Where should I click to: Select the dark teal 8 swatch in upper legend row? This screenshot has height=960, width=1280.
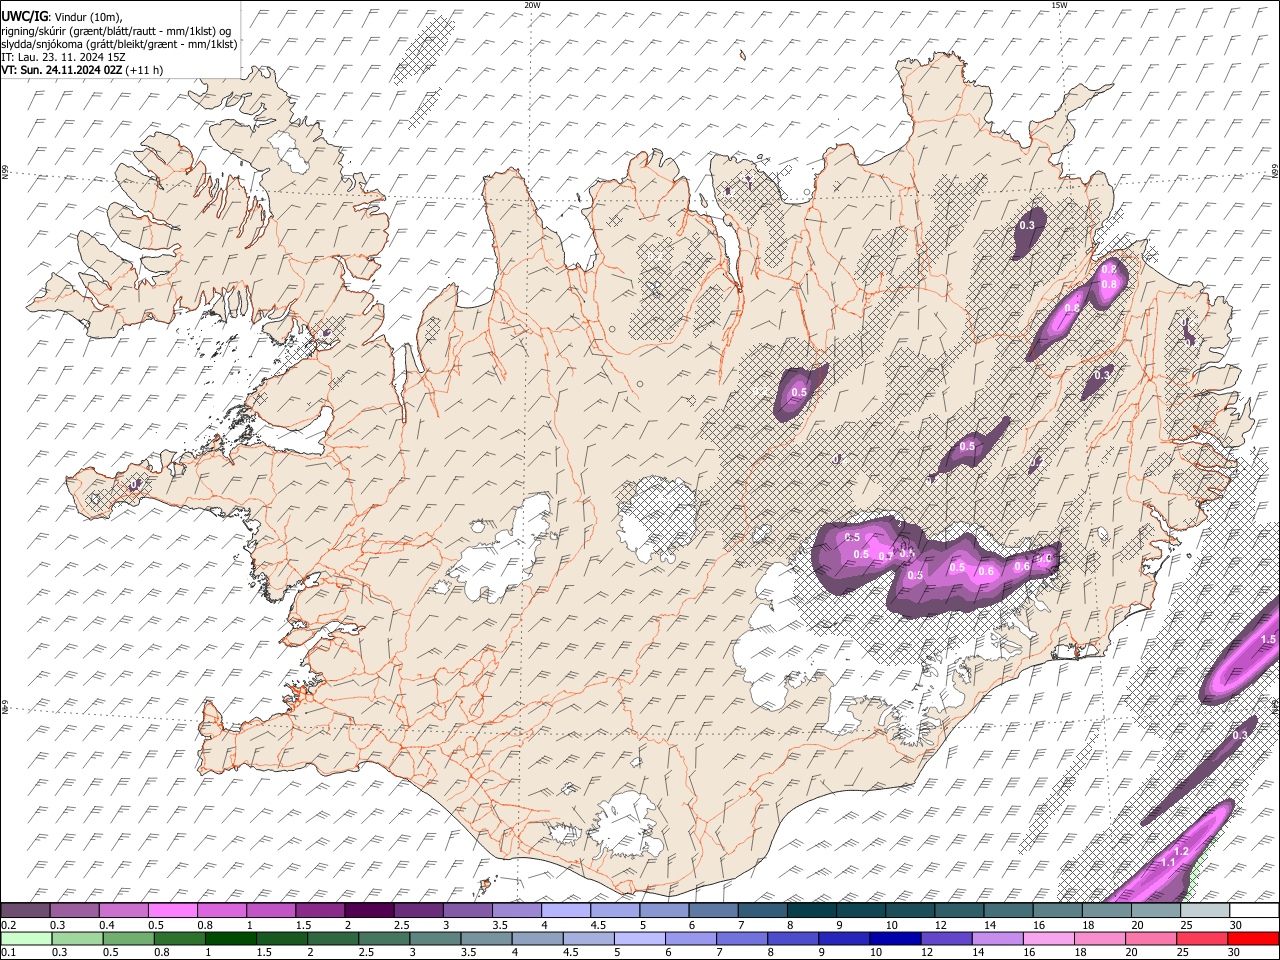coord(812,910)
